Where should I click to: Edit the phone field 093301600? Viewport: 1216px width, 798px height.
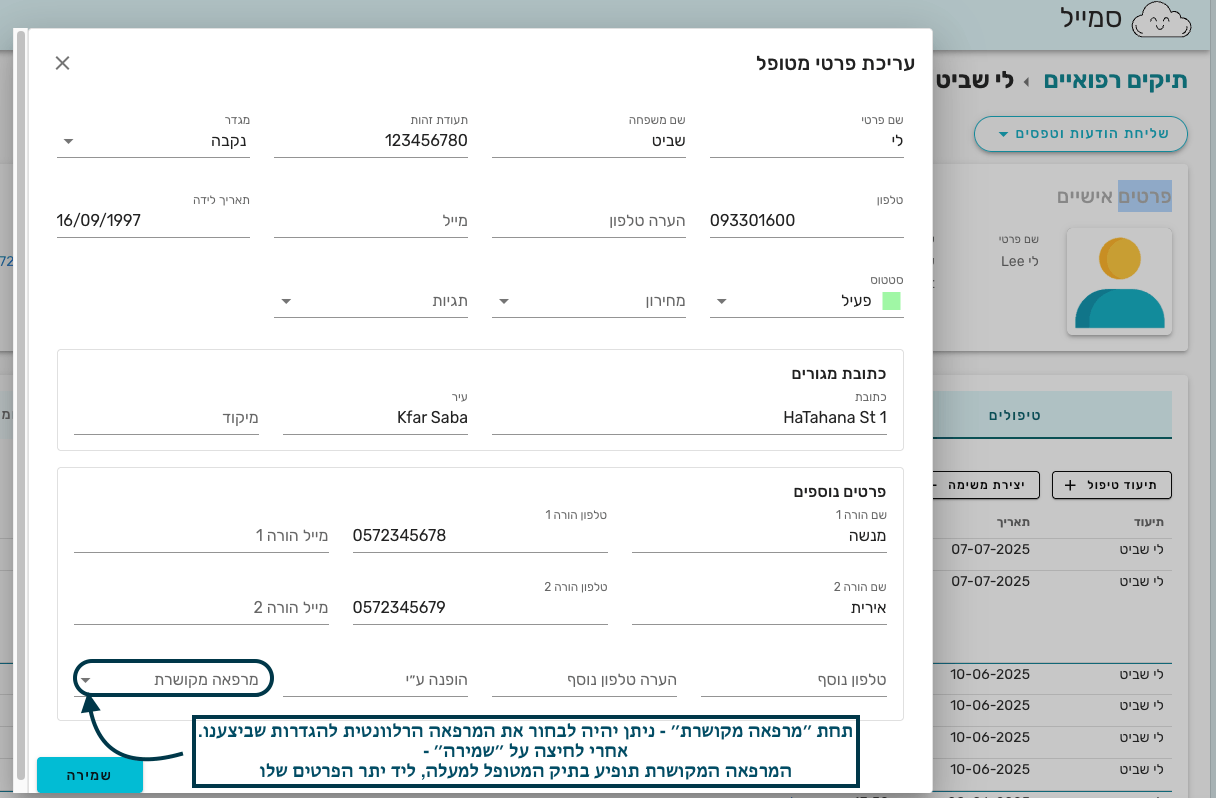point(807,221)
